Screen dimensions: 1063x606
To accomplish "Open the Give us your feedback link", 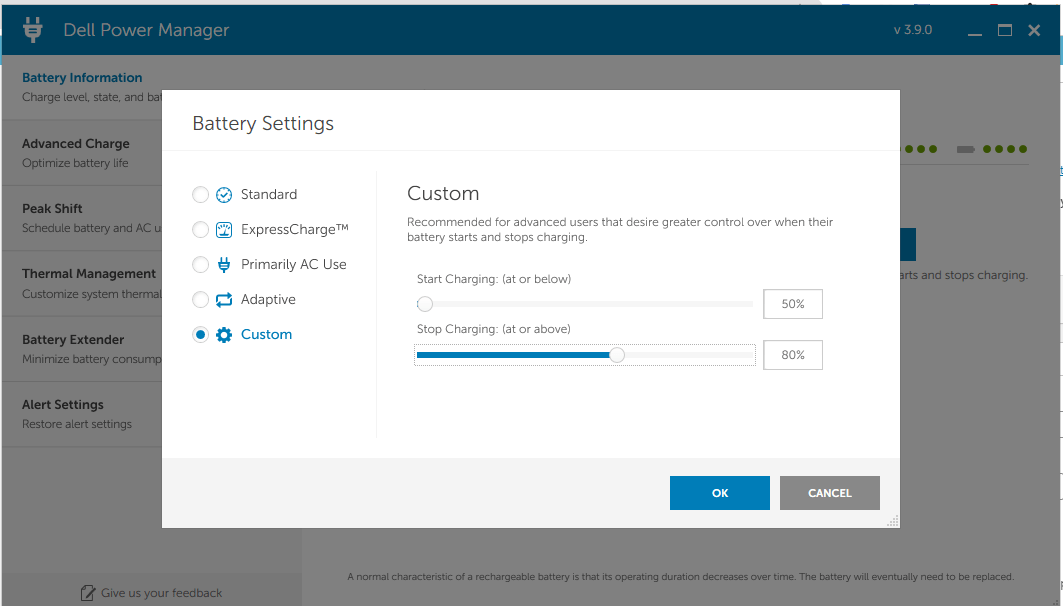I will (x=161, y=593).
